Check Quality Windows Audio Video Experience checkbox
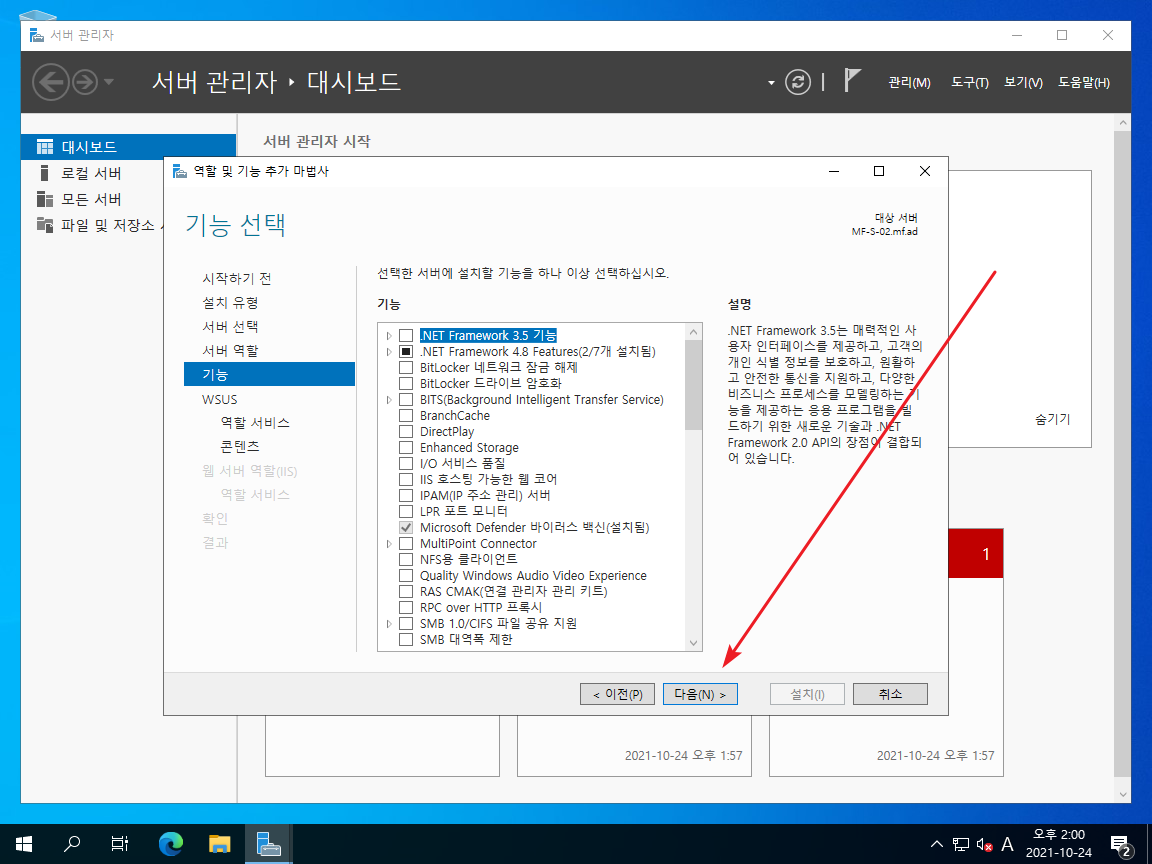This screenshot has height=864, width=1152. [406, 576]
